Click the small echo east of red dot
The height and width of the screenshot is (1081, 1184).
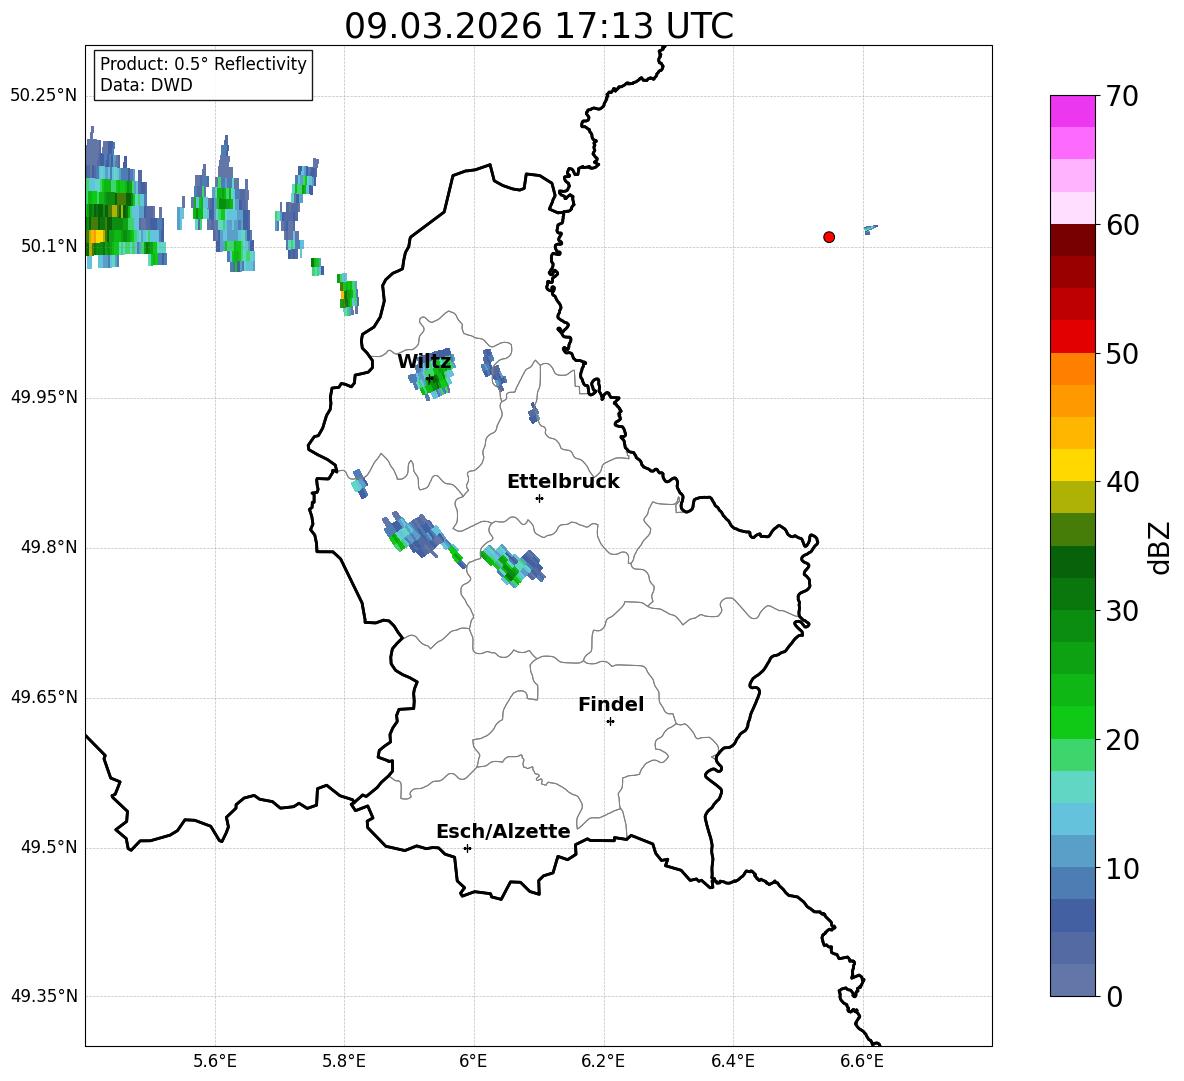click(870, 229)
